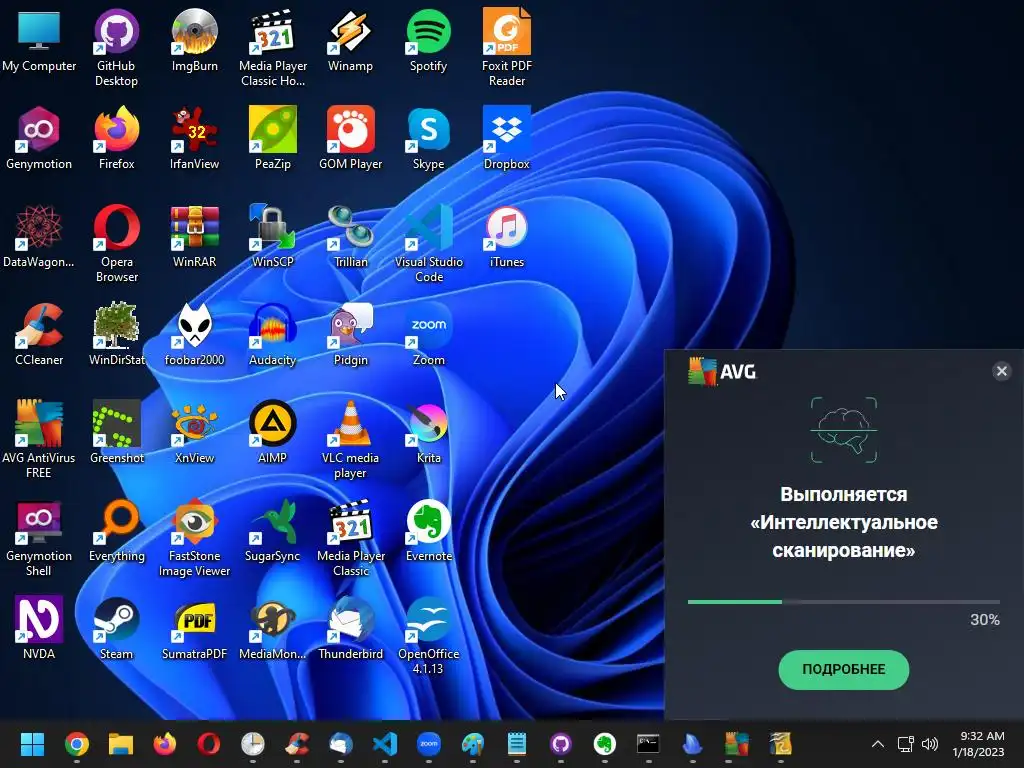
Task: Select the VLC media player icon
Action: coord(350,439)
